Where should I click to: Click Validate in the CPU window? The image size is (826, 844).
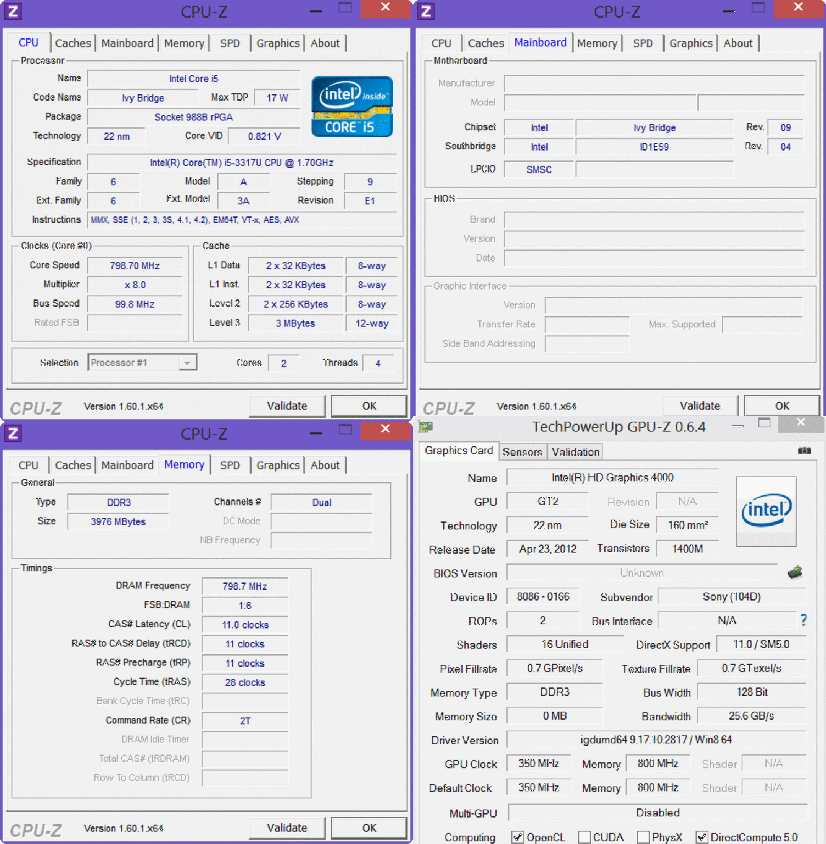(287, 406)
